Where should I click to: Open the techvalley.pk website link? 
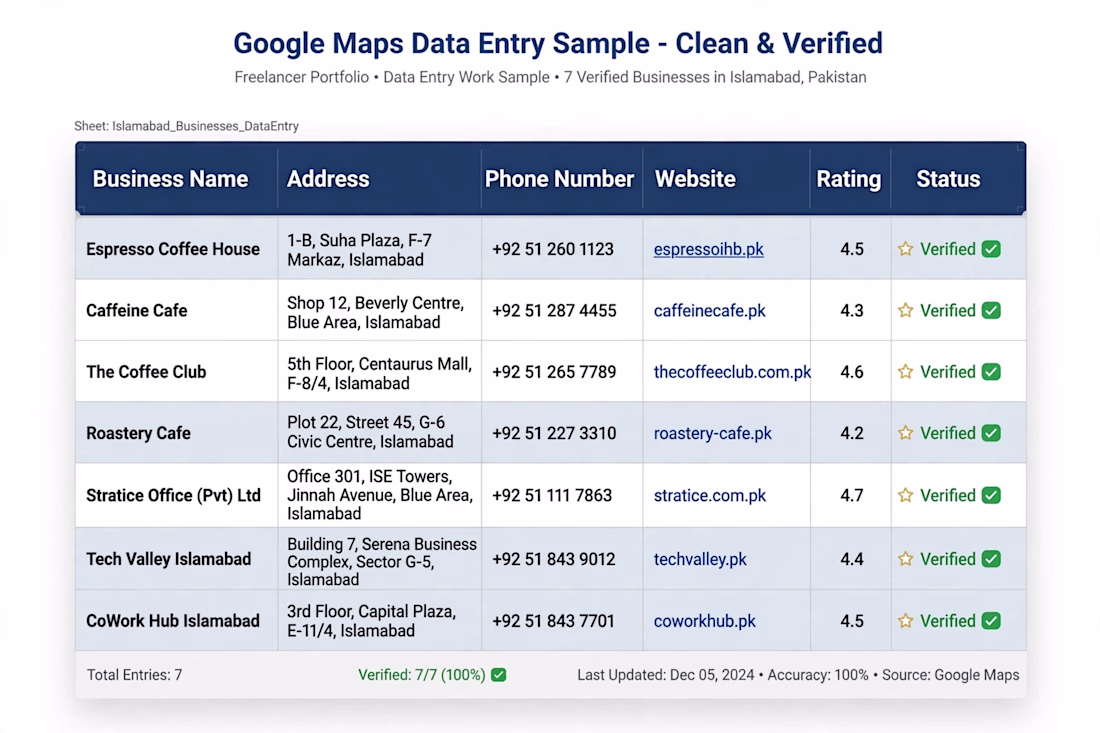click(x=700, y=559)
